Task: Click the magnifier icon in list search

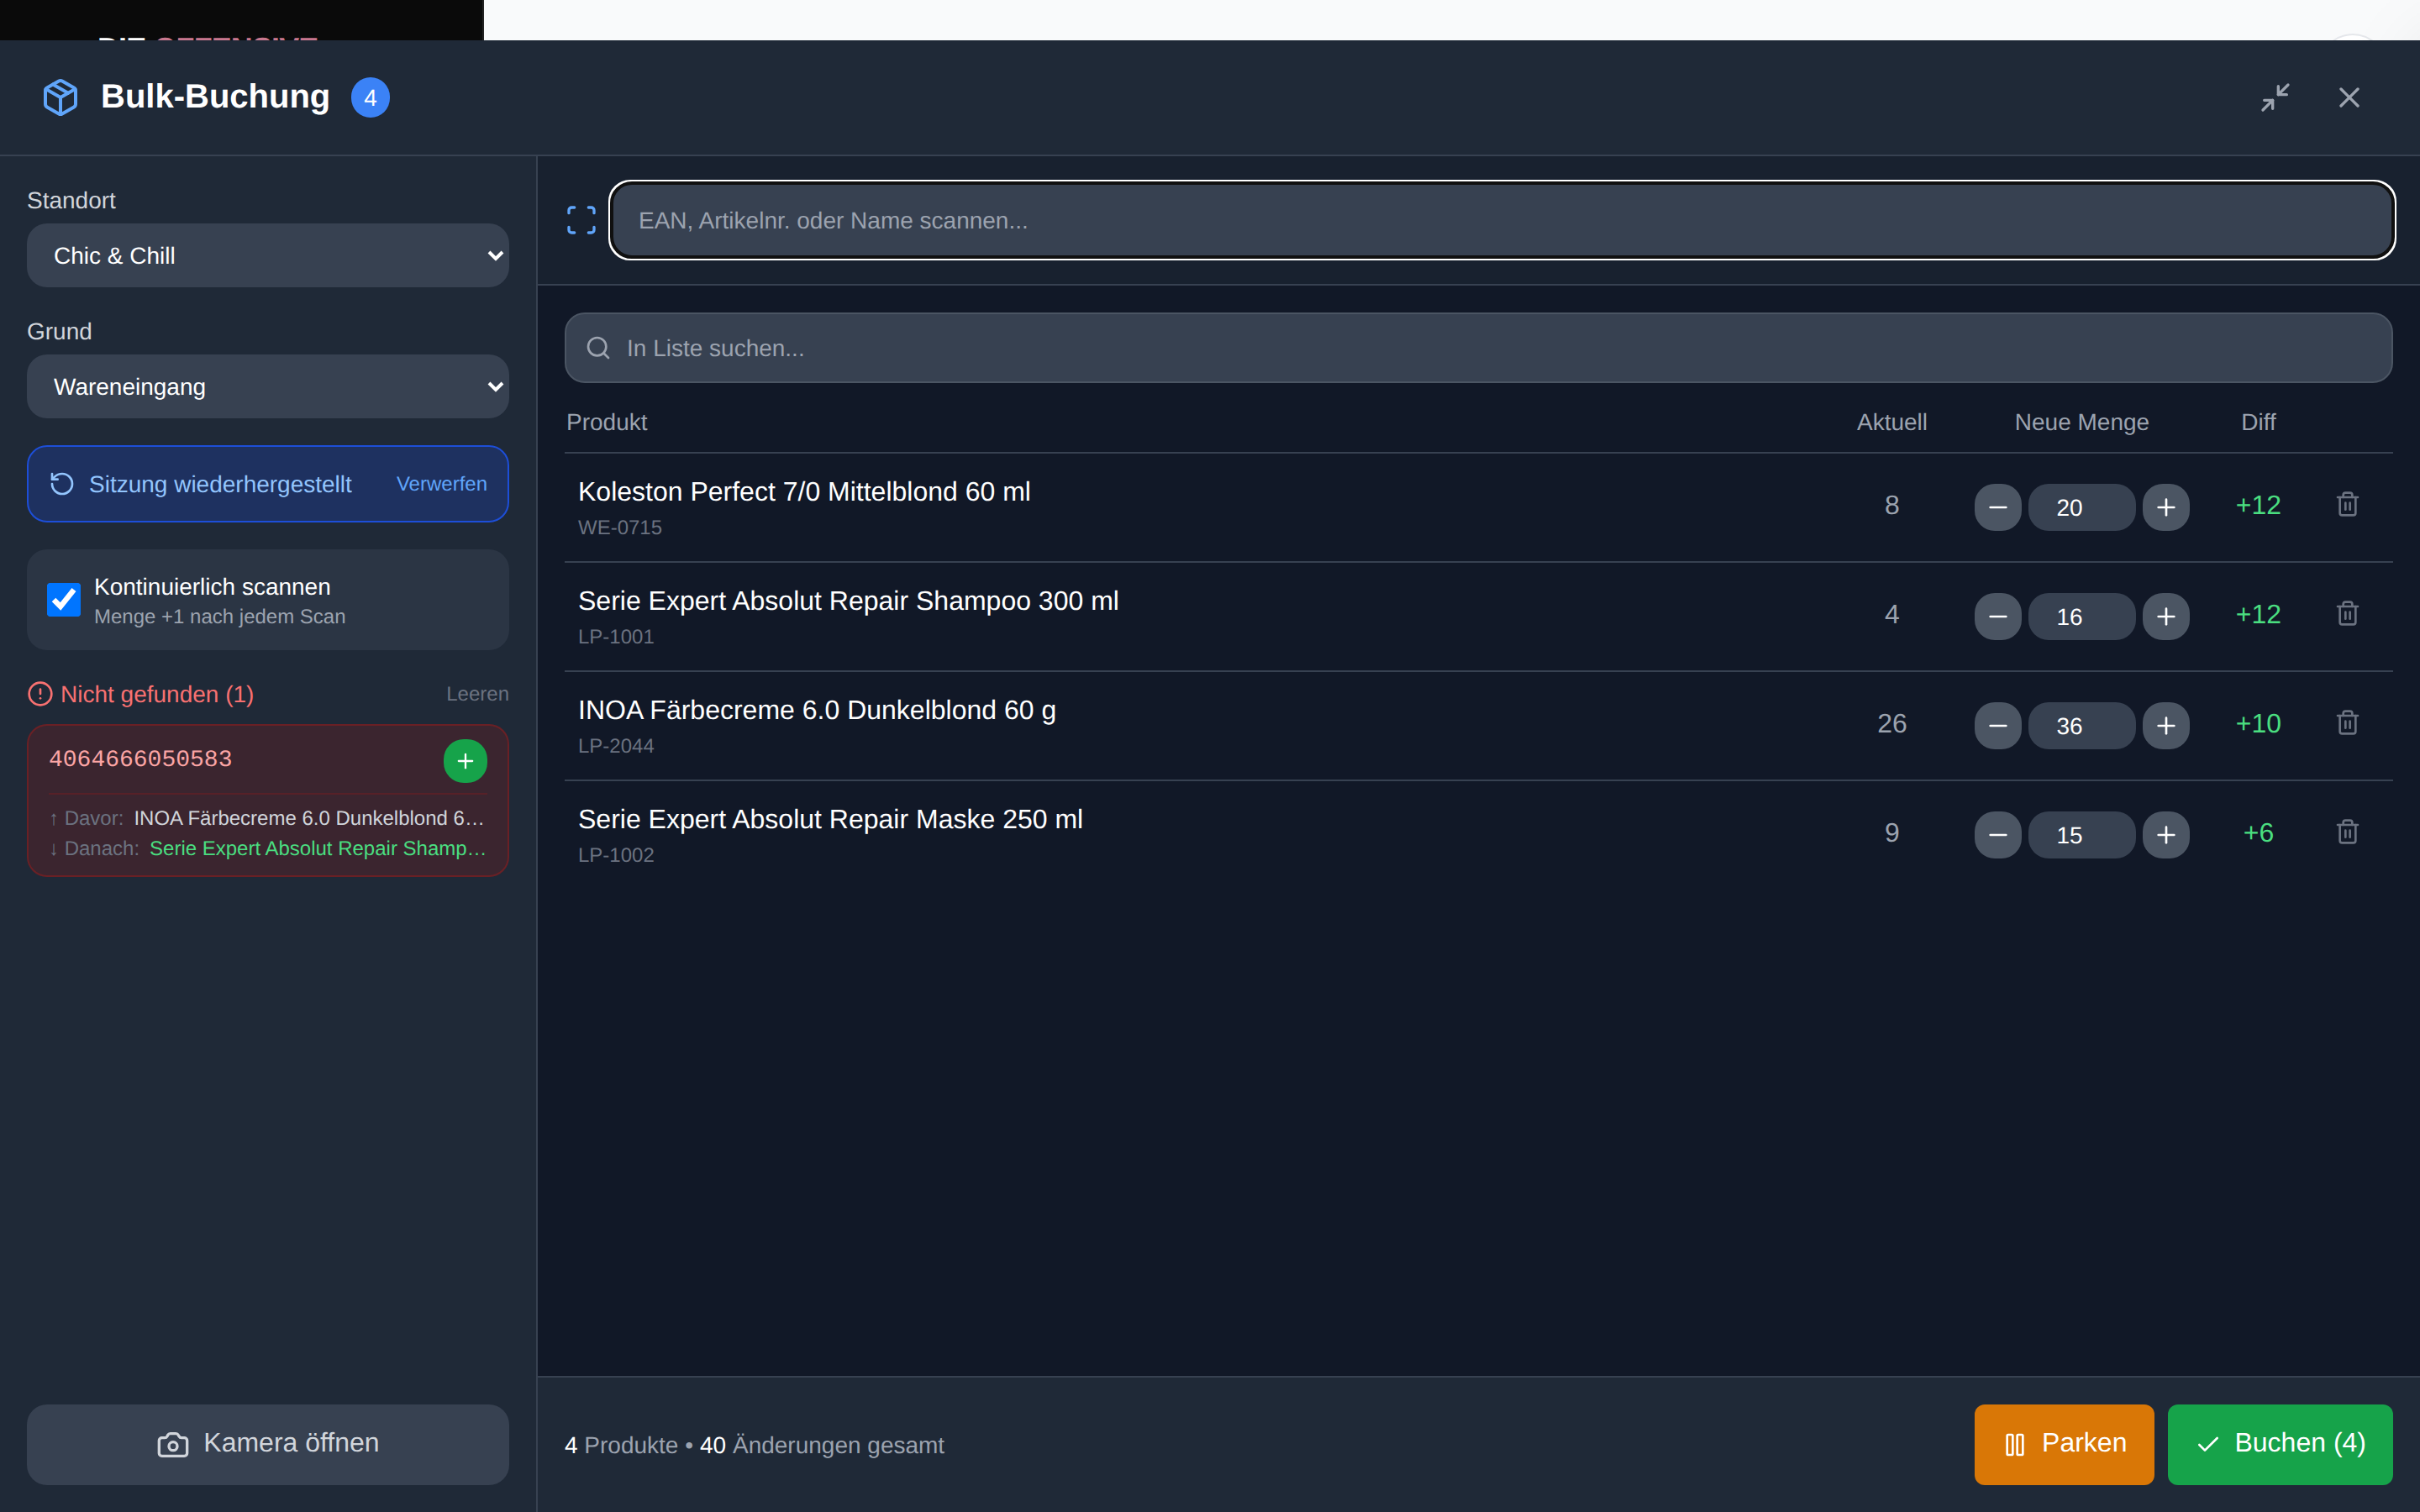Action: point(598,348)
